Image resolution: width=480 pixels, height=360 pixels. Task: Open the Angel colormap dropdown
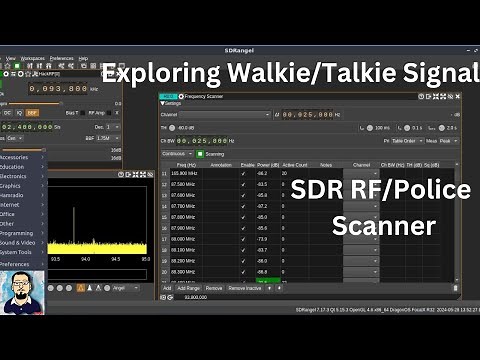pos(125,288)
